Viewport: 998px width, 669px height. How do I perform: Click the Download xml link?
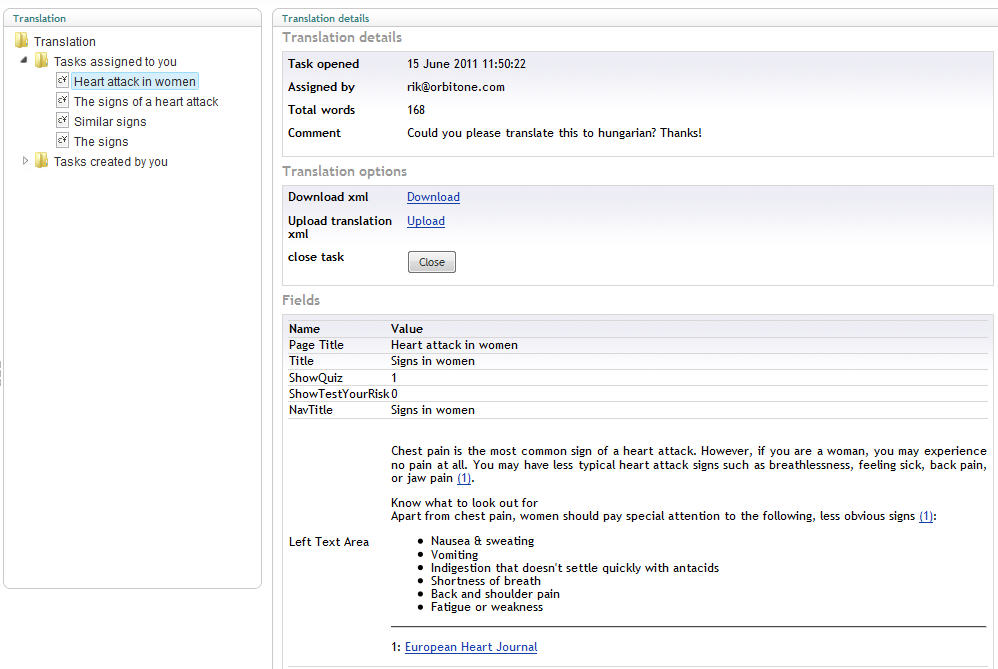pos(433,197)
